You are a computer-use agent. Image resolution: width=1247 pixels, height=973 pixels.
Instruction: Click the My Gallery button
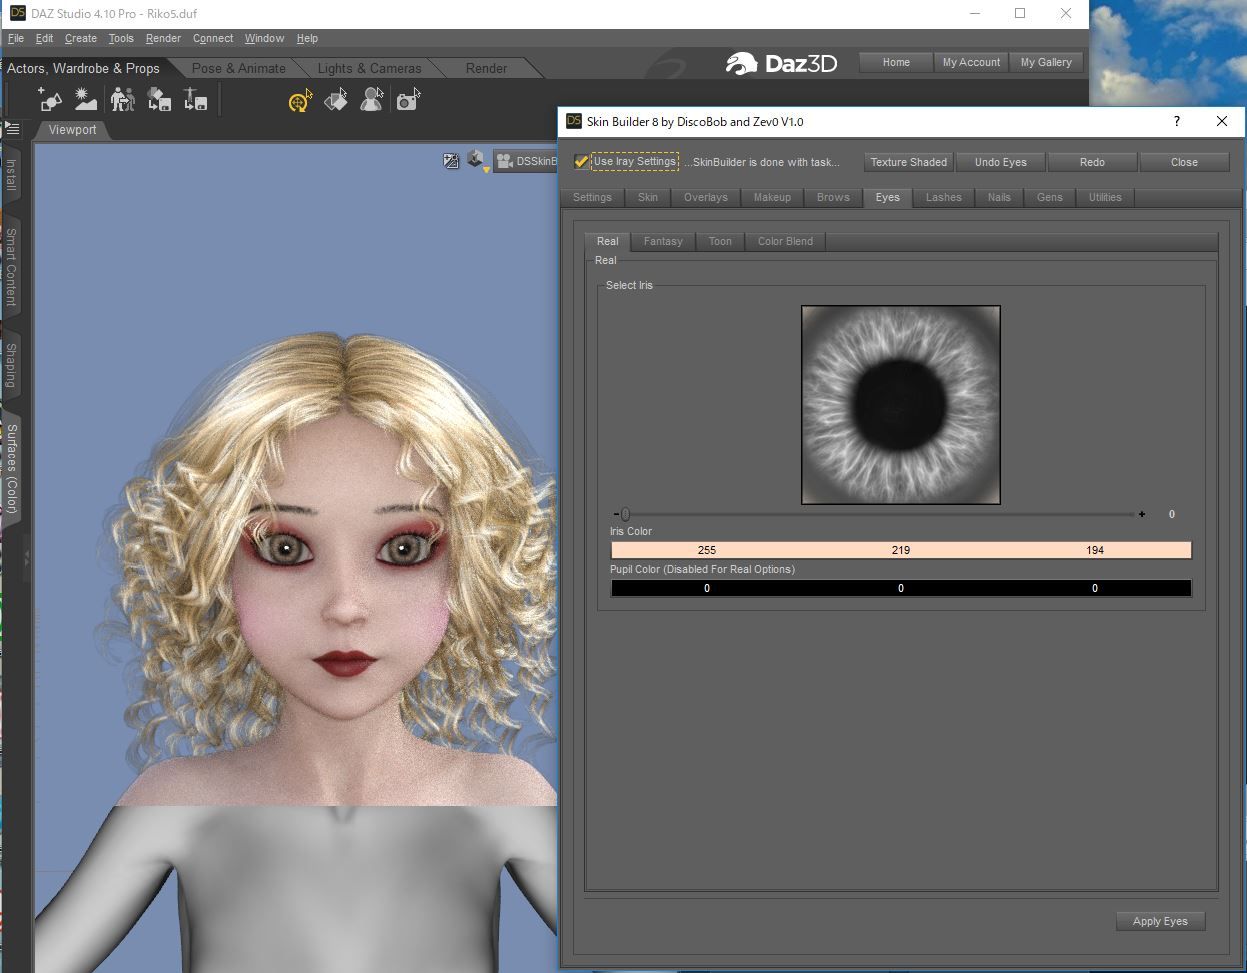tap(1046, 62)
